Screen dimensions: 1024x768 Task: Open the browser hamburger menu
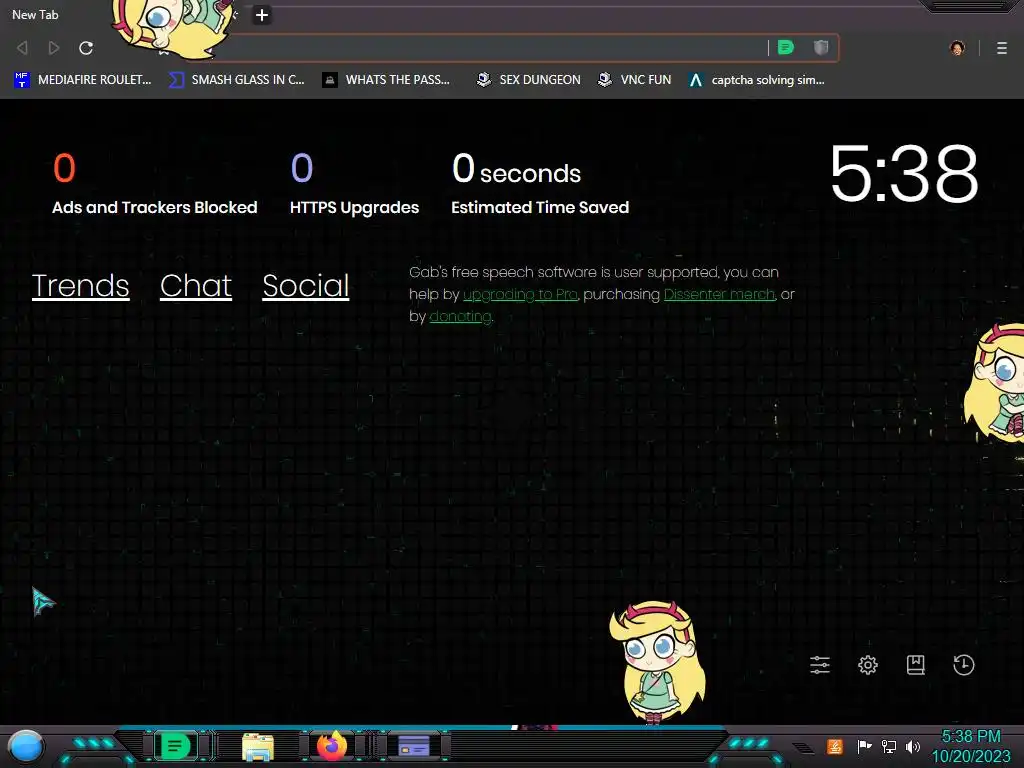[1002, 48]
